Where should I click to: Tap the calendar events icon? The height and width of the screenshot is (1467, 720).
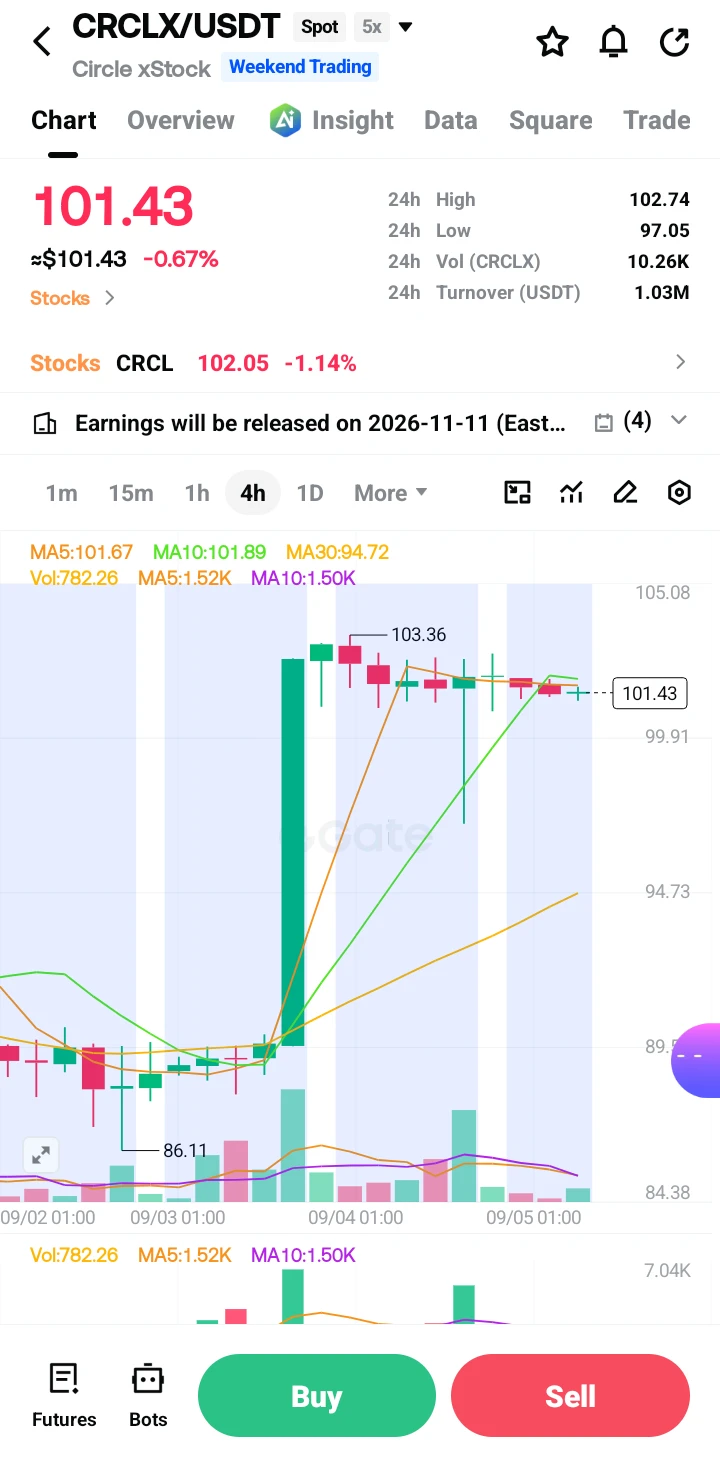(x=603, y=423)
